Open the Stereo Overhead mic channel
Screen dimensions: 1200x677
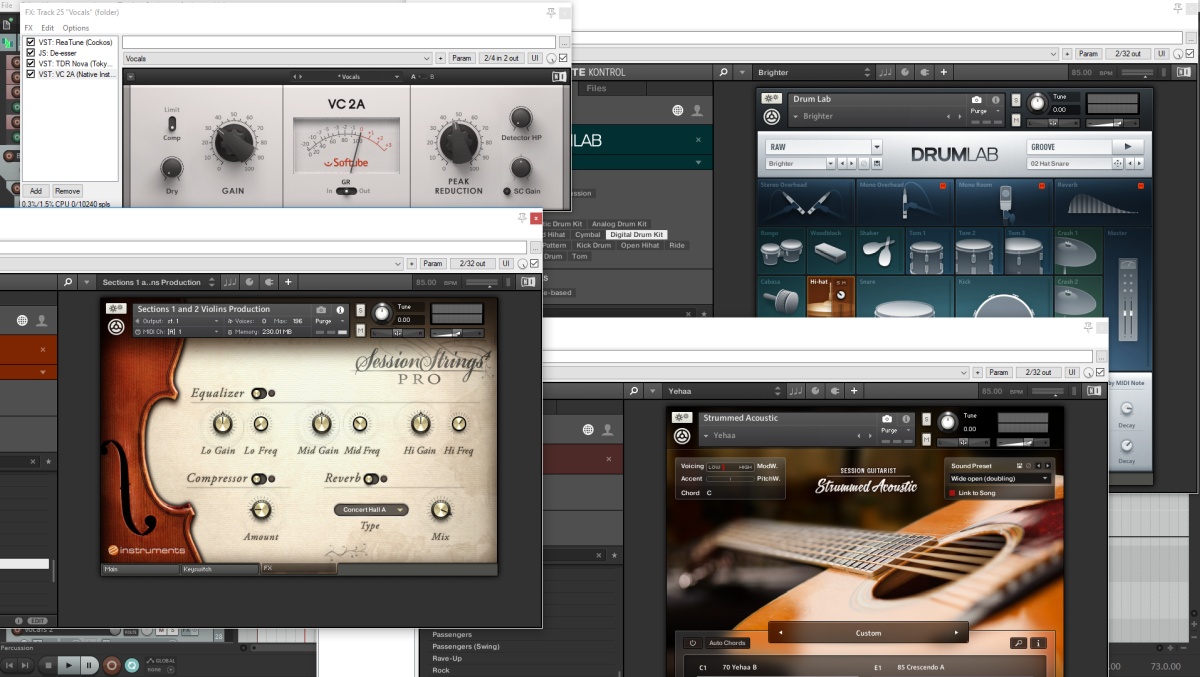pyautogui.click(x=806, y=202)
